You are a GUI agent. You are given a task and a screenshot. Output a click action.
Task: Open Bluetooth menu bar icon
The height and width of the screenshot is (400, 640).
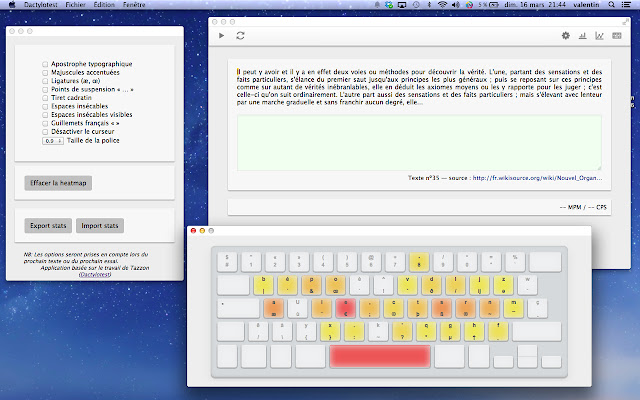coord(429,4)
